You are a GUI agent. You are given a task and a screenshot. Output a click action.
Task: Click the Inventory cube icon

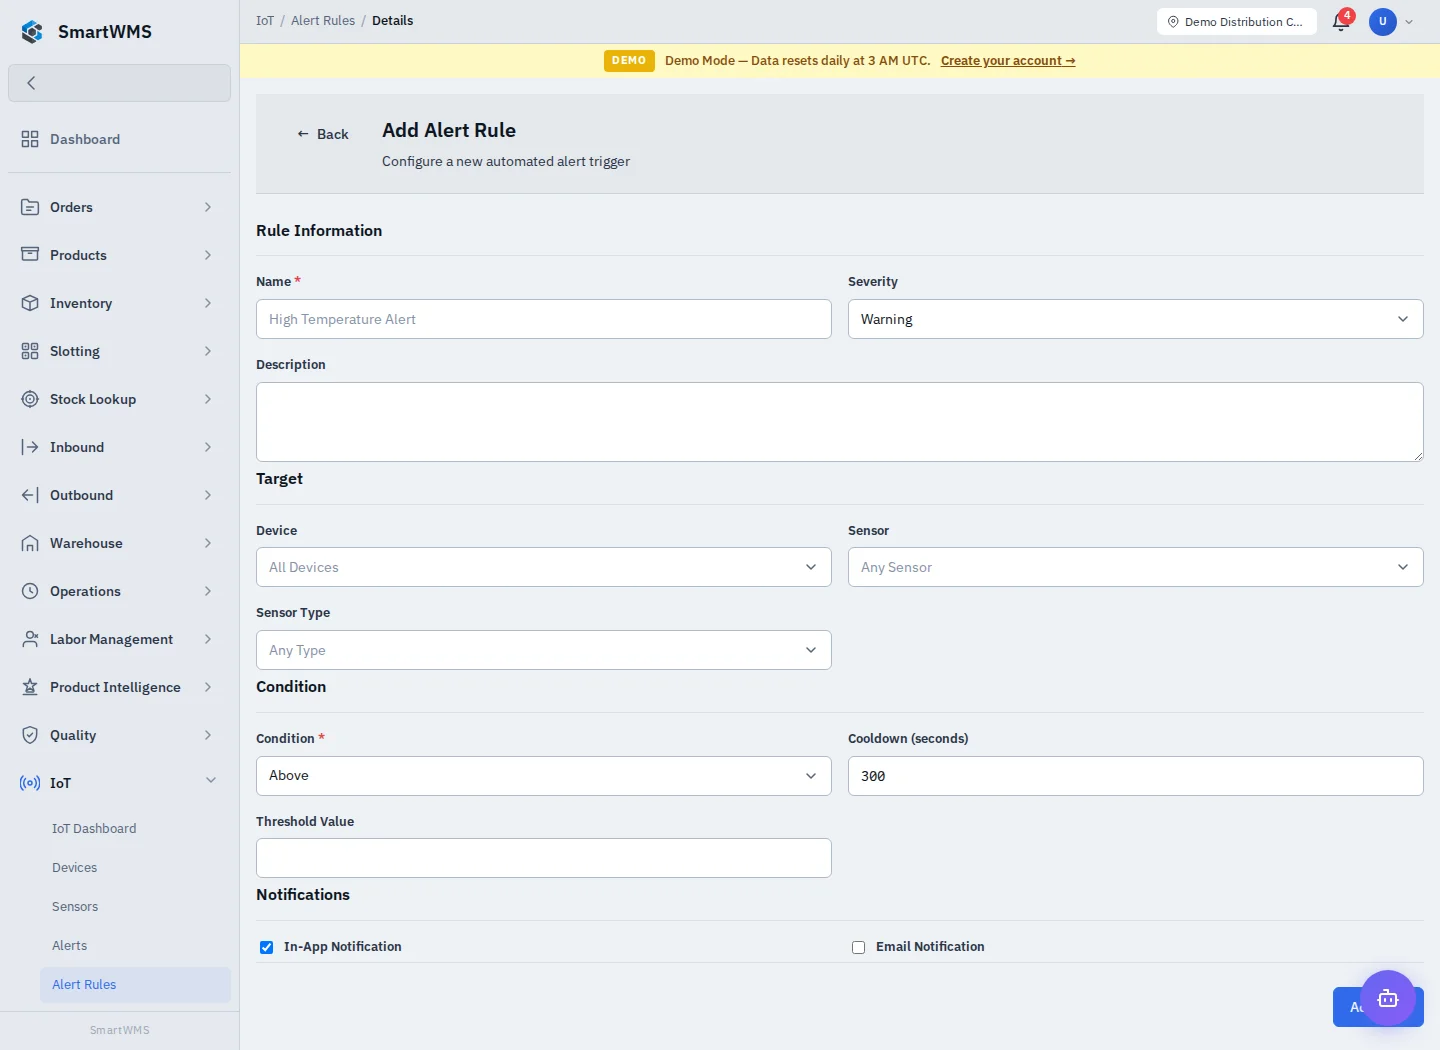tap(30, 303)
